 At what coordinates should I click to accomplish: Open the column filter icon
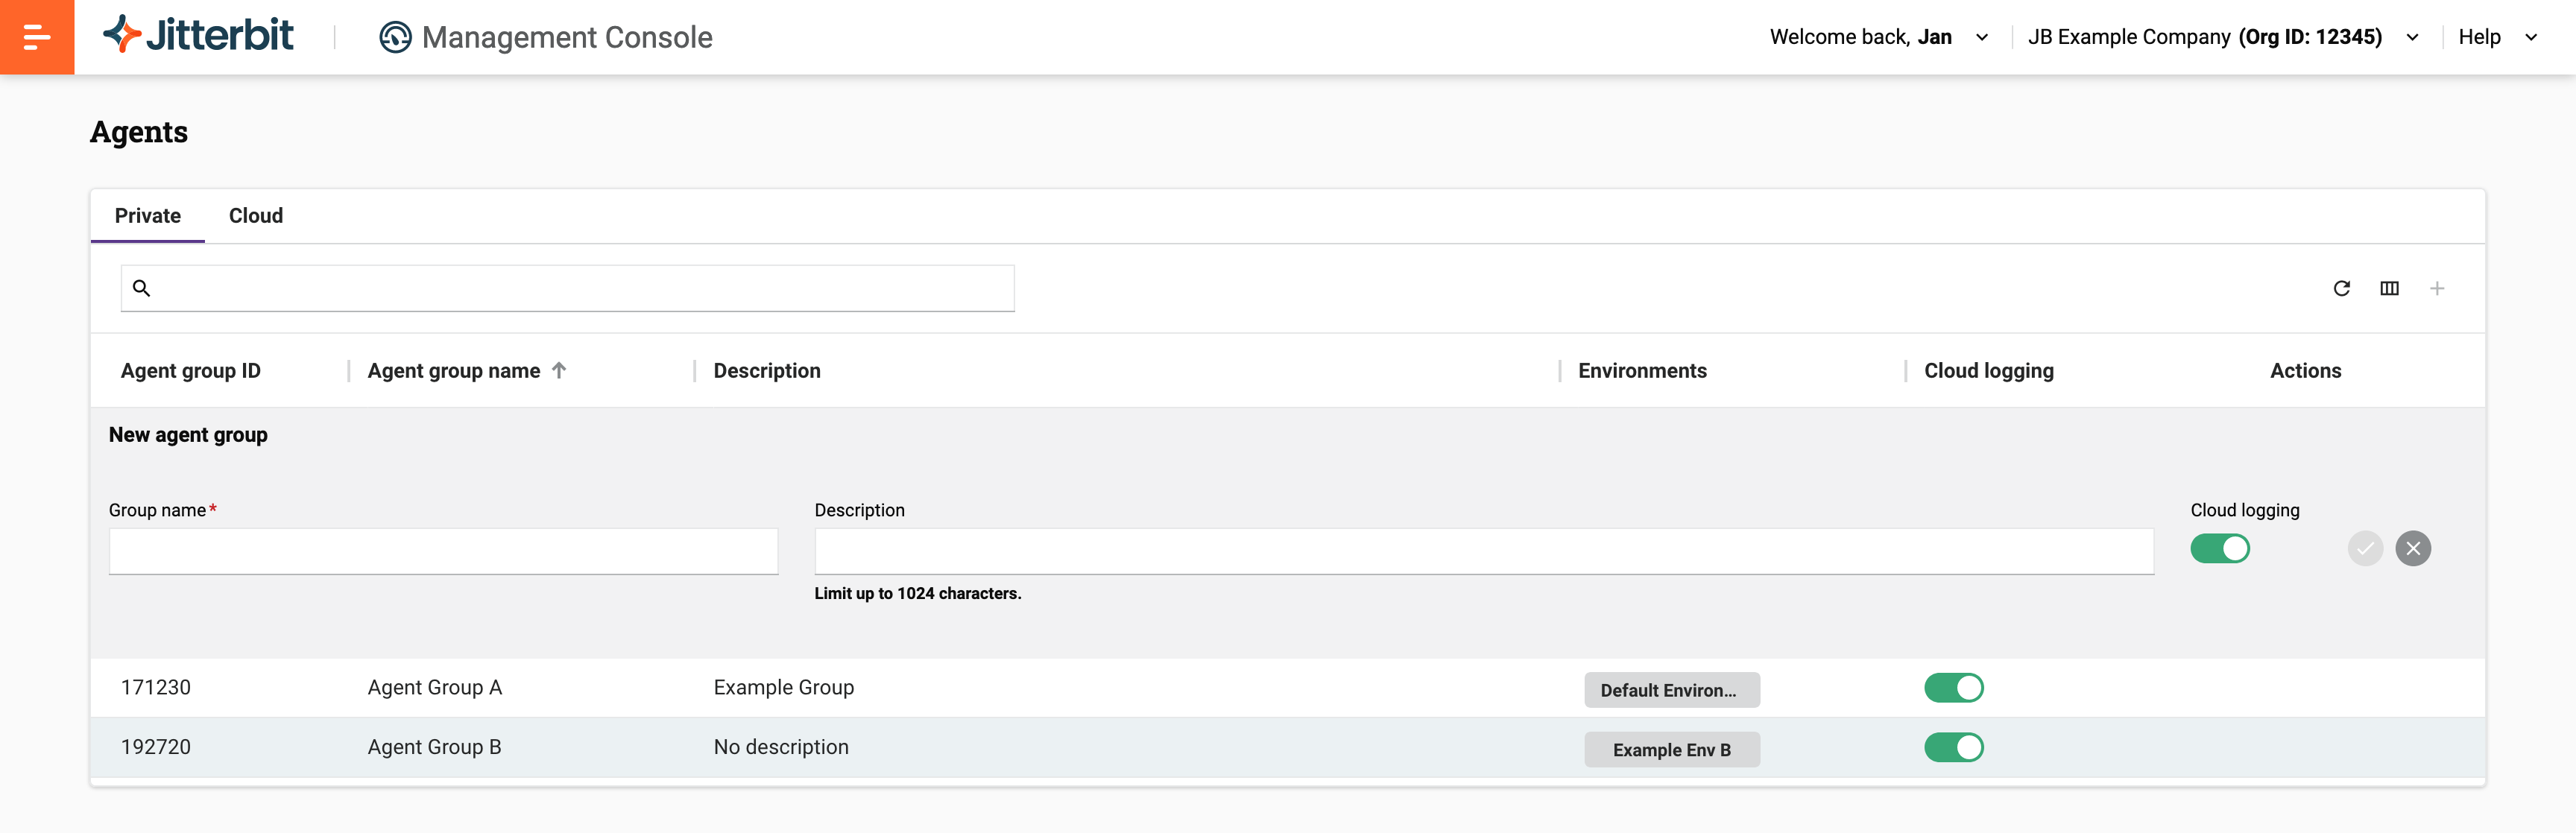point(2389,288)
